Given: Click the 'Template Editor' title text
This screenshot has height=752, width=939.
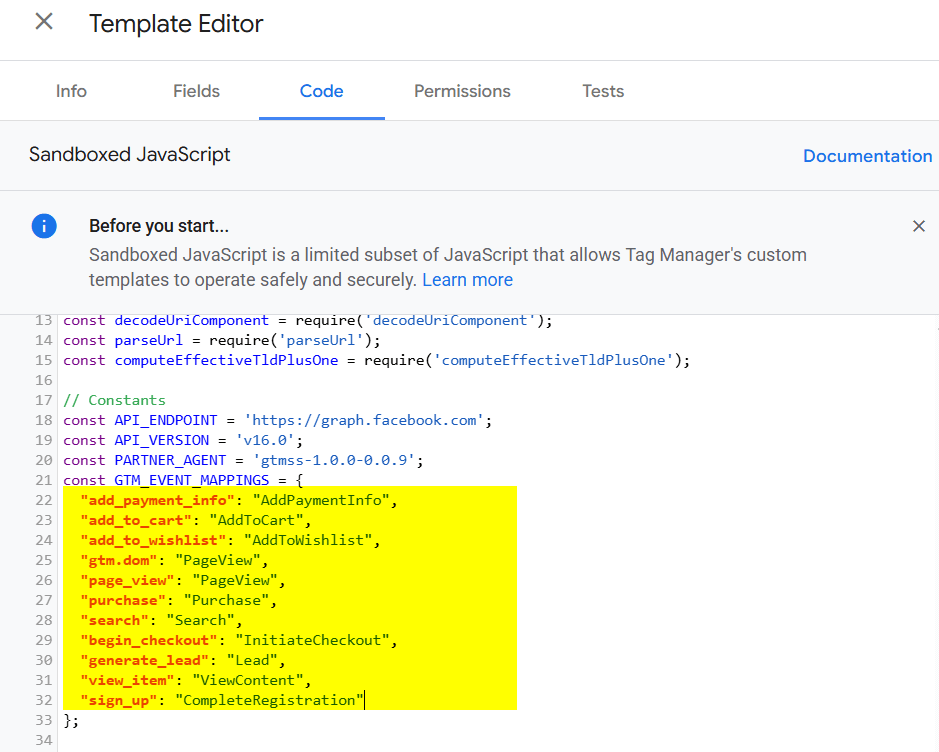Looking at the screenshot, I should coord(176,24).
